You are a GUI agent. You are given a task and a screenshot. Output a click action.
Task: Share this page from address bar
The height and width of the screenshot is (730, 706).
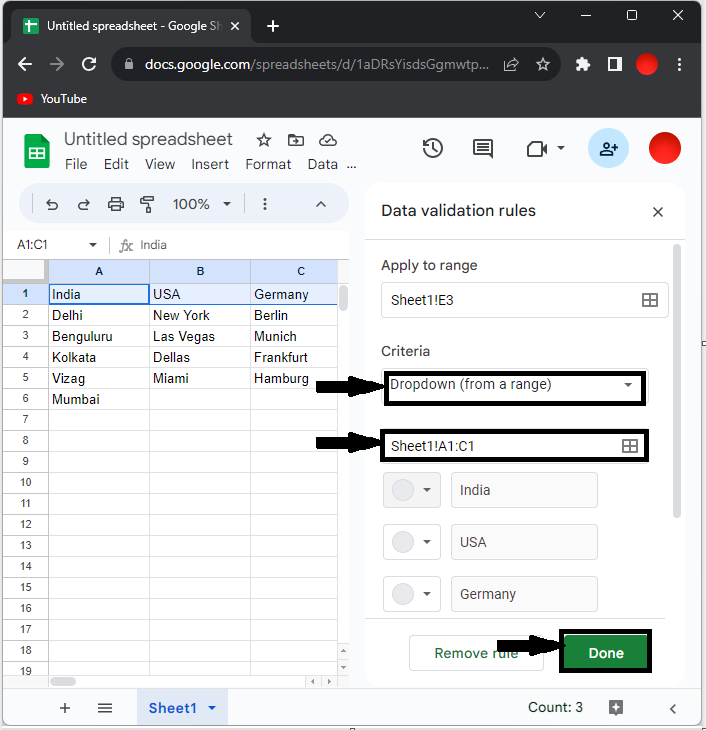pyautogui.click(x=511, y=64)
